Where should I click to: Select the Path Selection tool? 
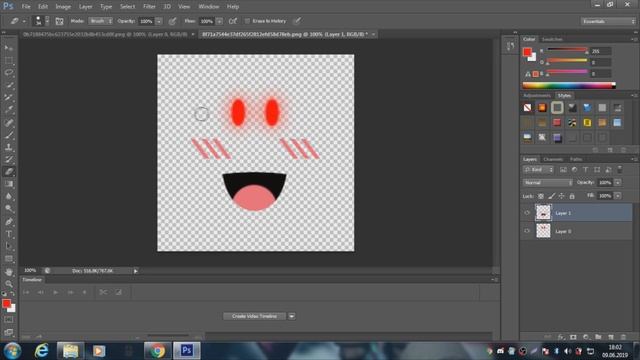(x=9, y=246)
